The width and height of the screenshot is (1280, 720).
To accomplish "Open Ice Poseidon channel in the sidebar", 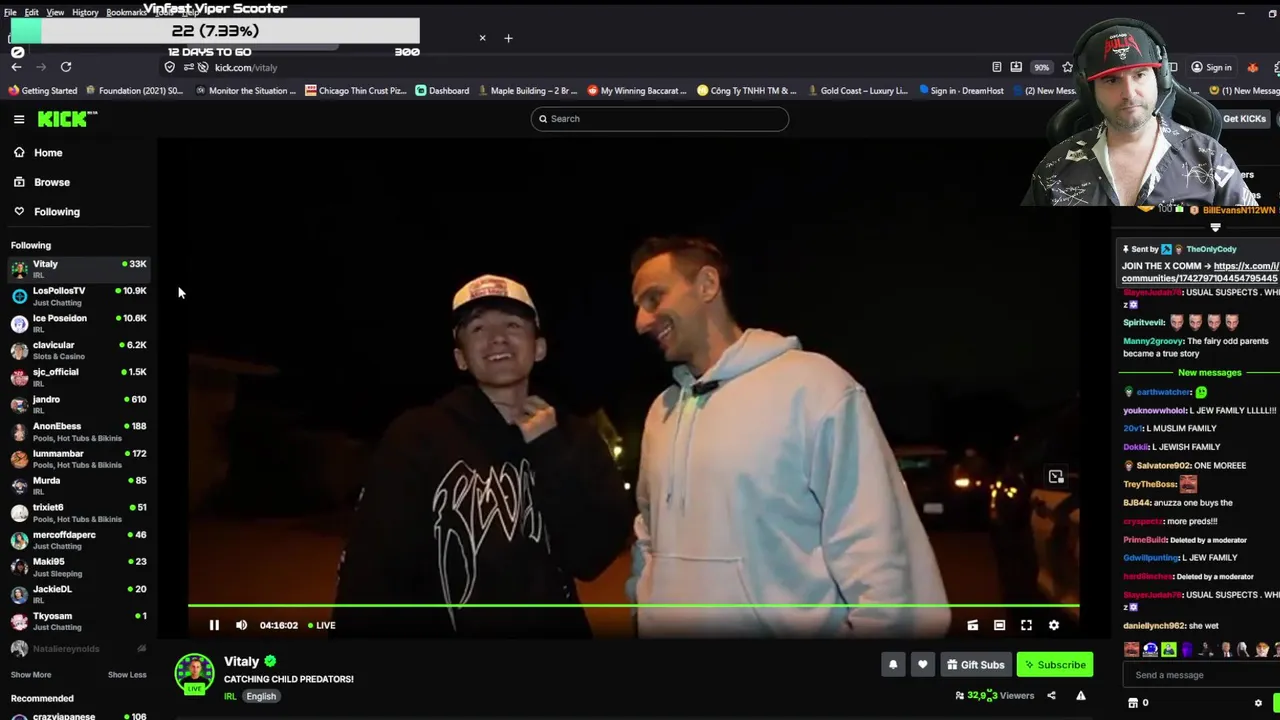I will [78, 323].
